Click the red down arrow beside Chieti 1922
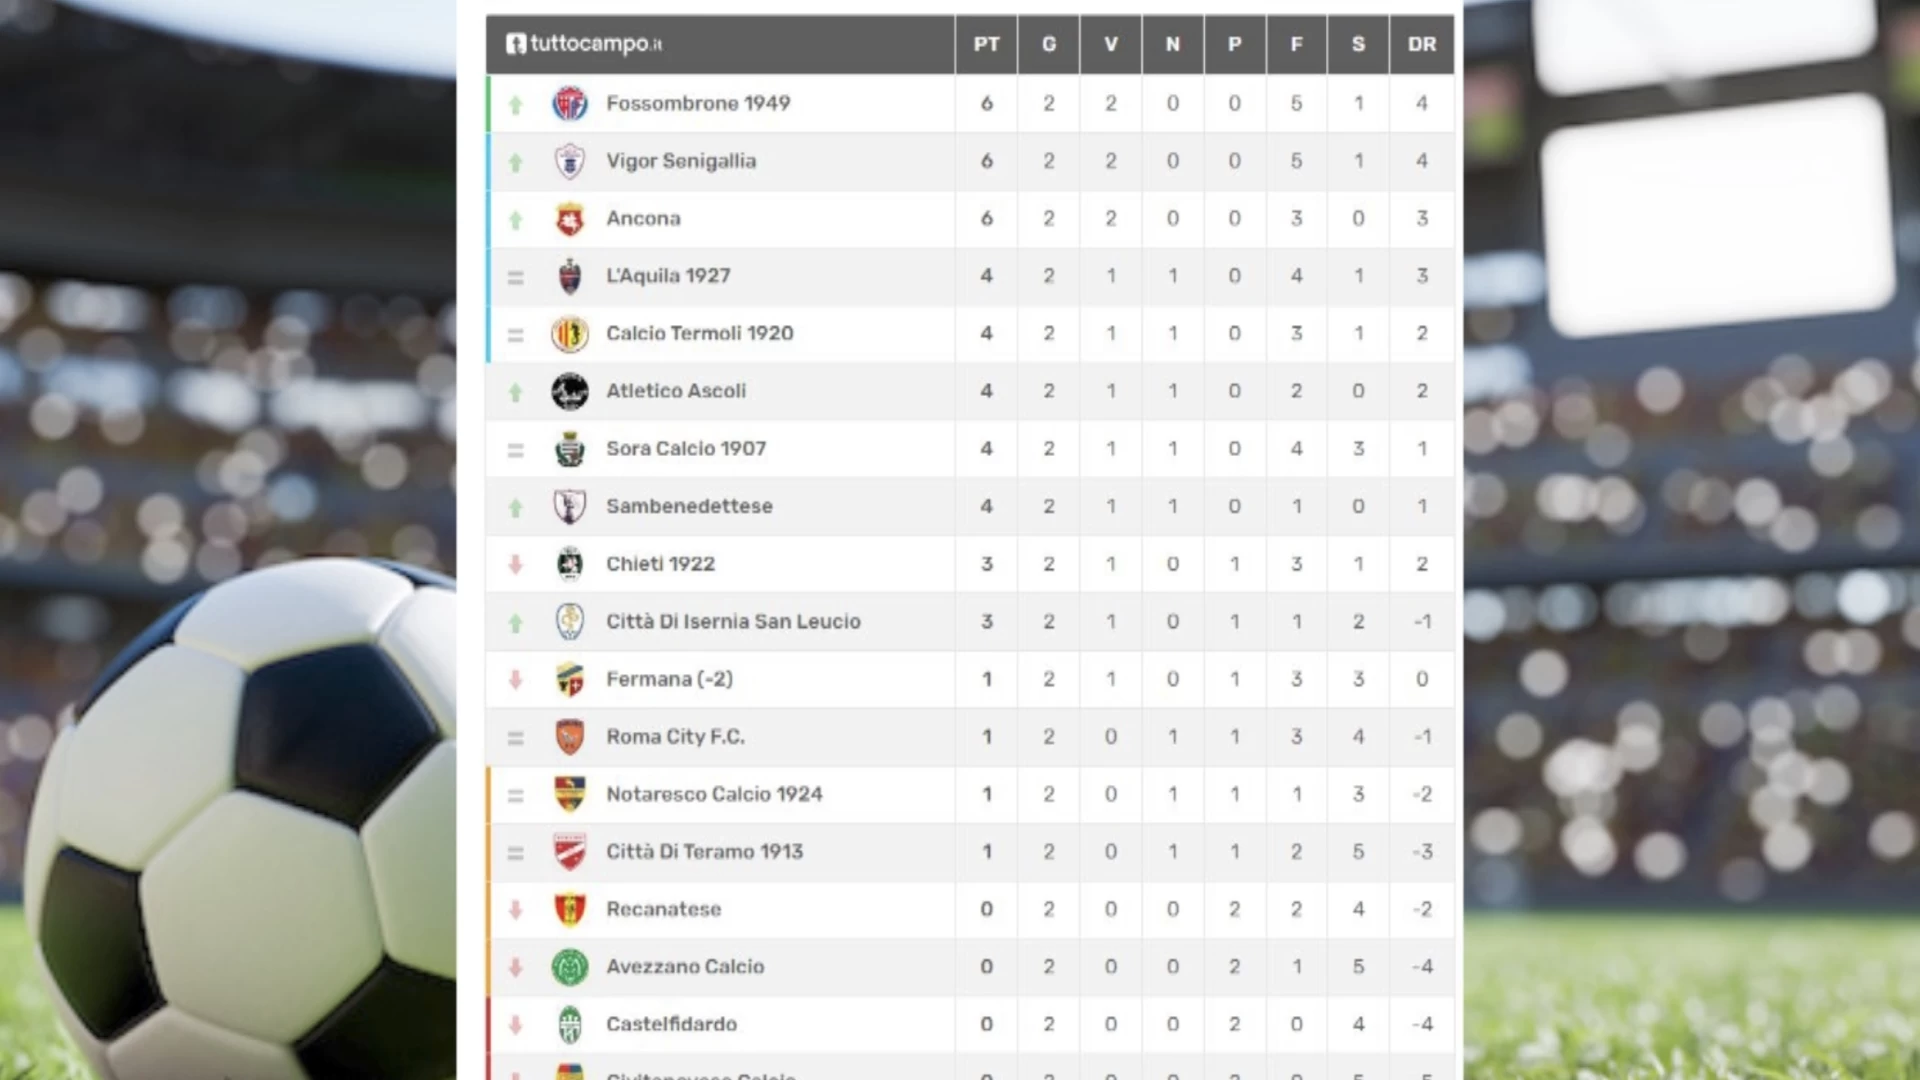 pos(516,565)
